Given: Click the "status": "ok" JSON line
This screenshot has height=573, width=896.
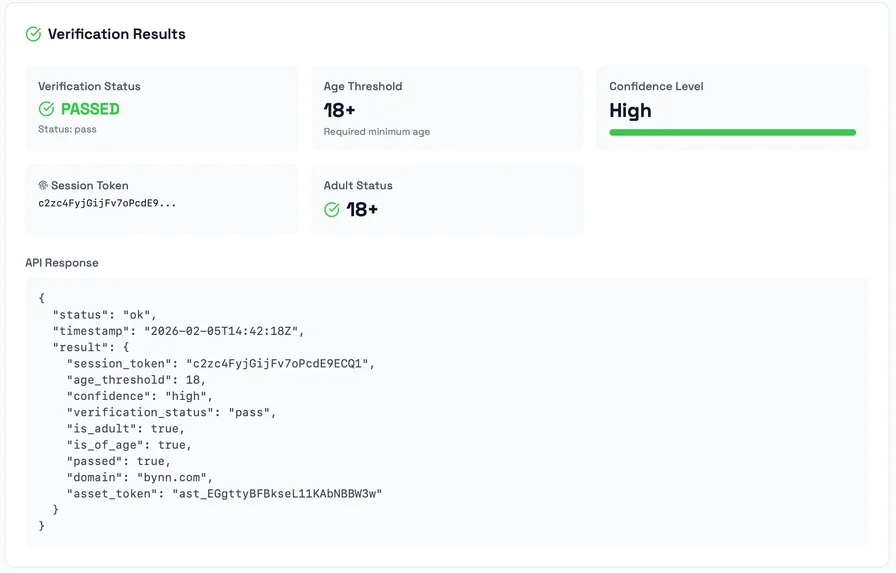Looking at the screenshot, I should click(105, 315).
